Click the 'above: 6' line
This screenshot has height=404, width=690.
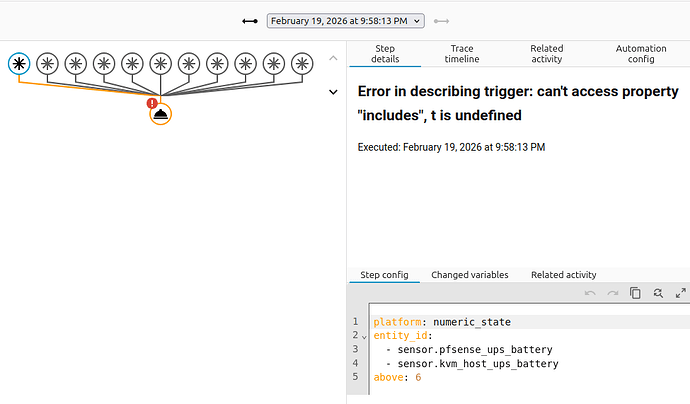click(397, 378)
